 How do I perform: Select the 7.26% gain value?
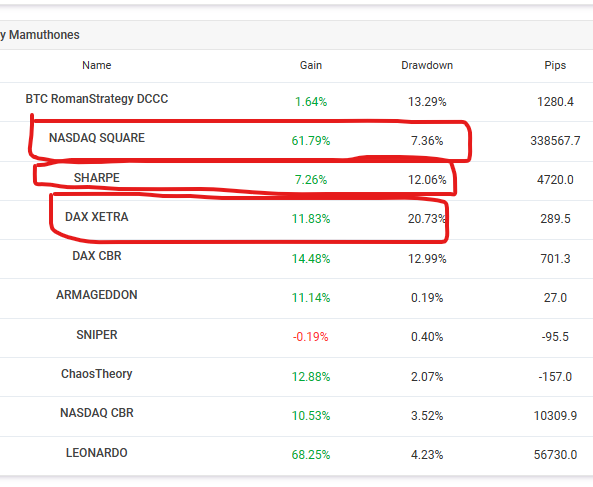[311, 180]
